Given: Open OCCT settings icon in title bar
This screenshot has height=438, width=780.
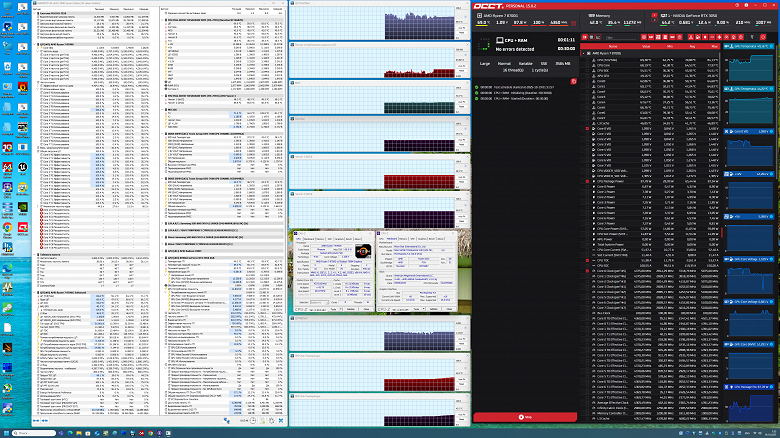Looking at the screenshot, I should click(737, 5).
